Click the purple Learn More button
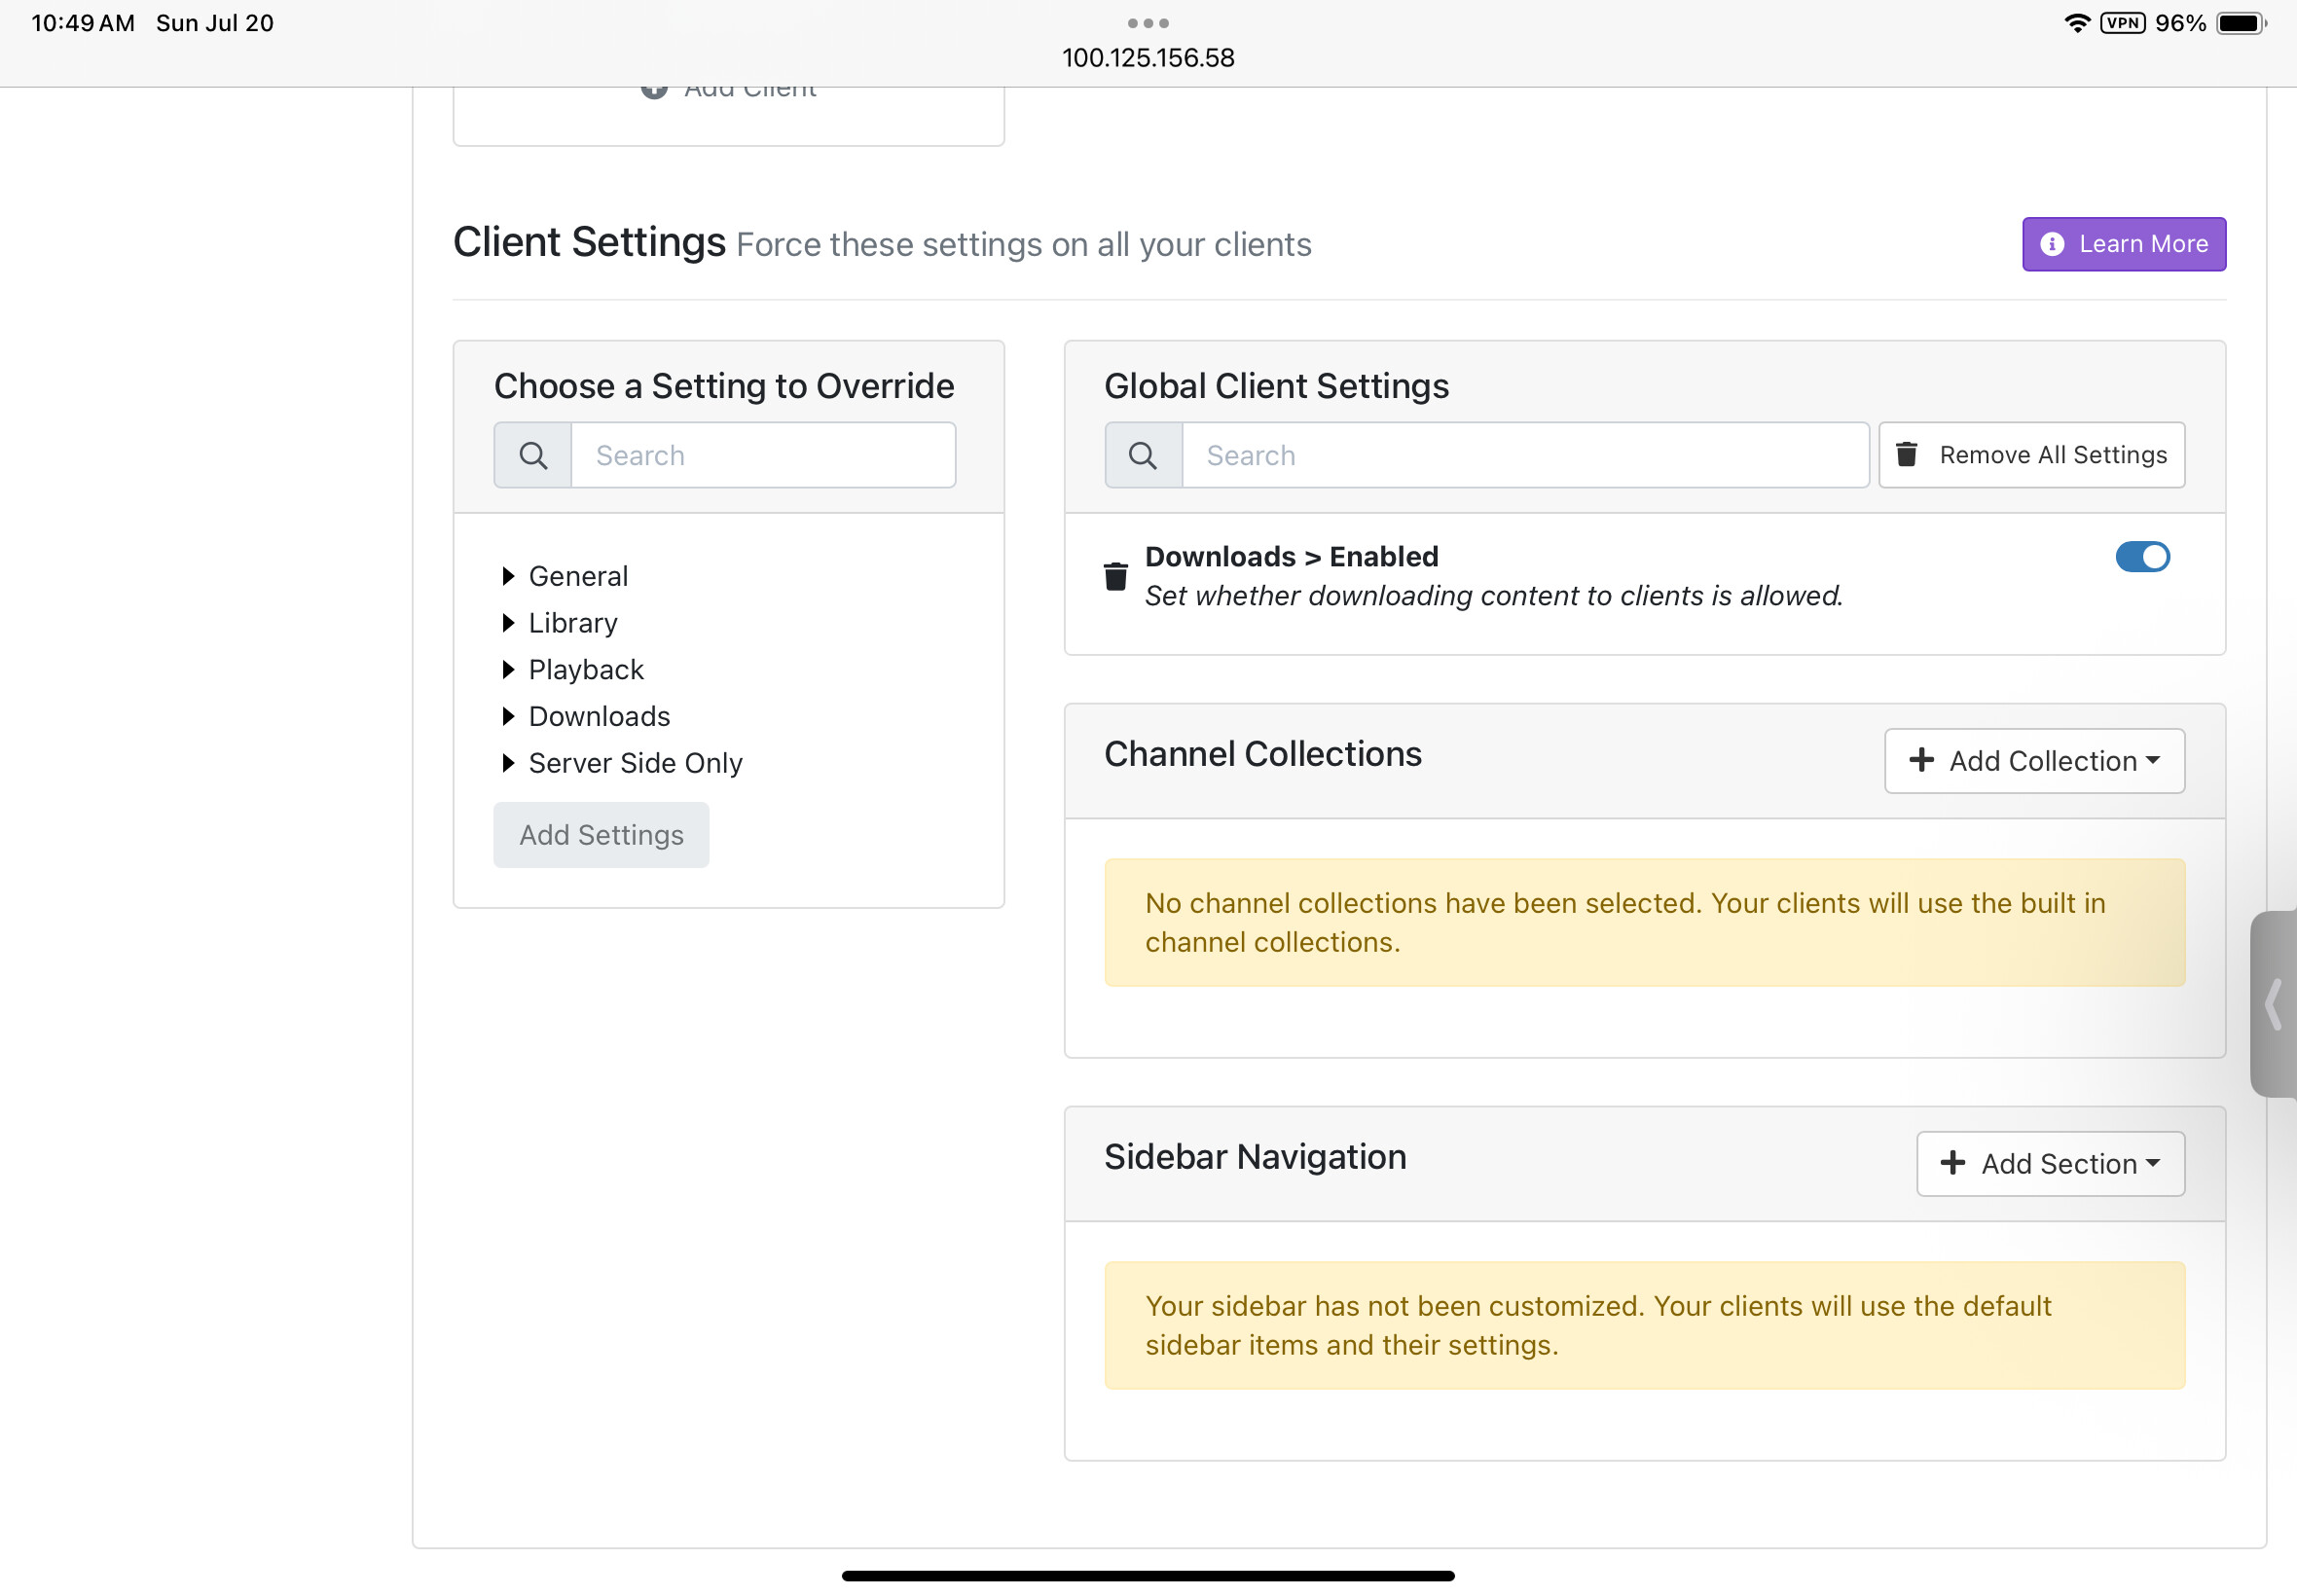The image size is (2297, 1596). coord(2124,244)
